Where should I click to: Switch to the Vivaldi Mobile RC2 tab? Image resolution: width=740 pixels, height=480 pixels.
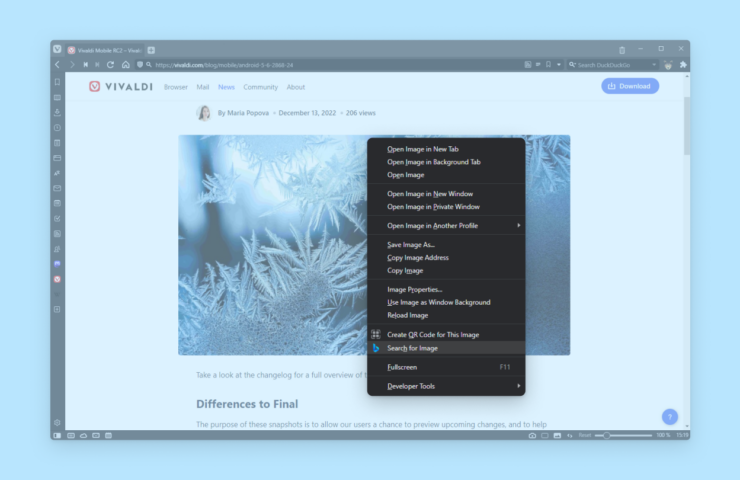pyautogui.click(x=105, y=50)
